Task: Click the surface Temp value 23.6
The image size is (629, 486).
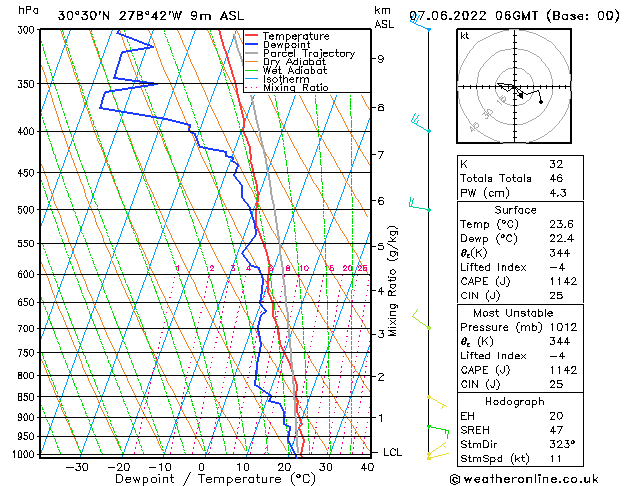Action: (x=561, y=224)
